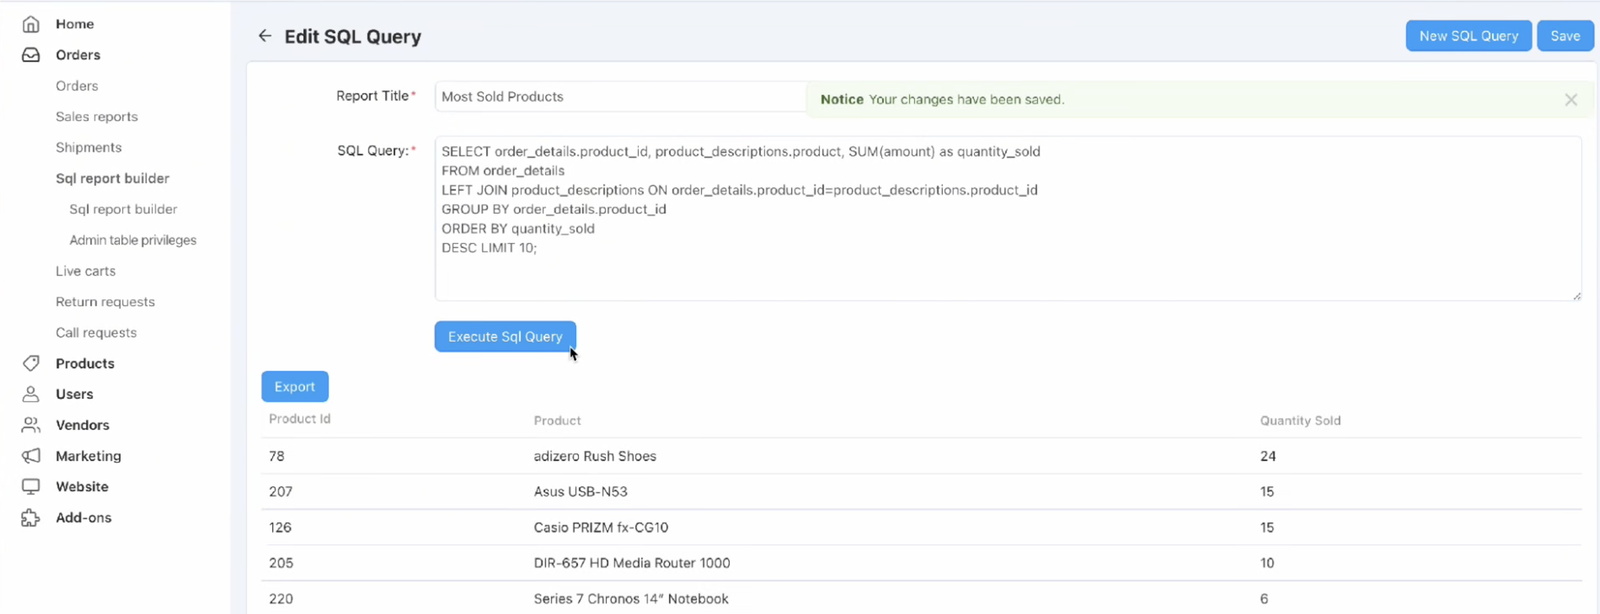The width and height of the screenshot is (1600, 614).
Task: Open Call requests page
Action: pyautogui.click(x=96, y=333)
